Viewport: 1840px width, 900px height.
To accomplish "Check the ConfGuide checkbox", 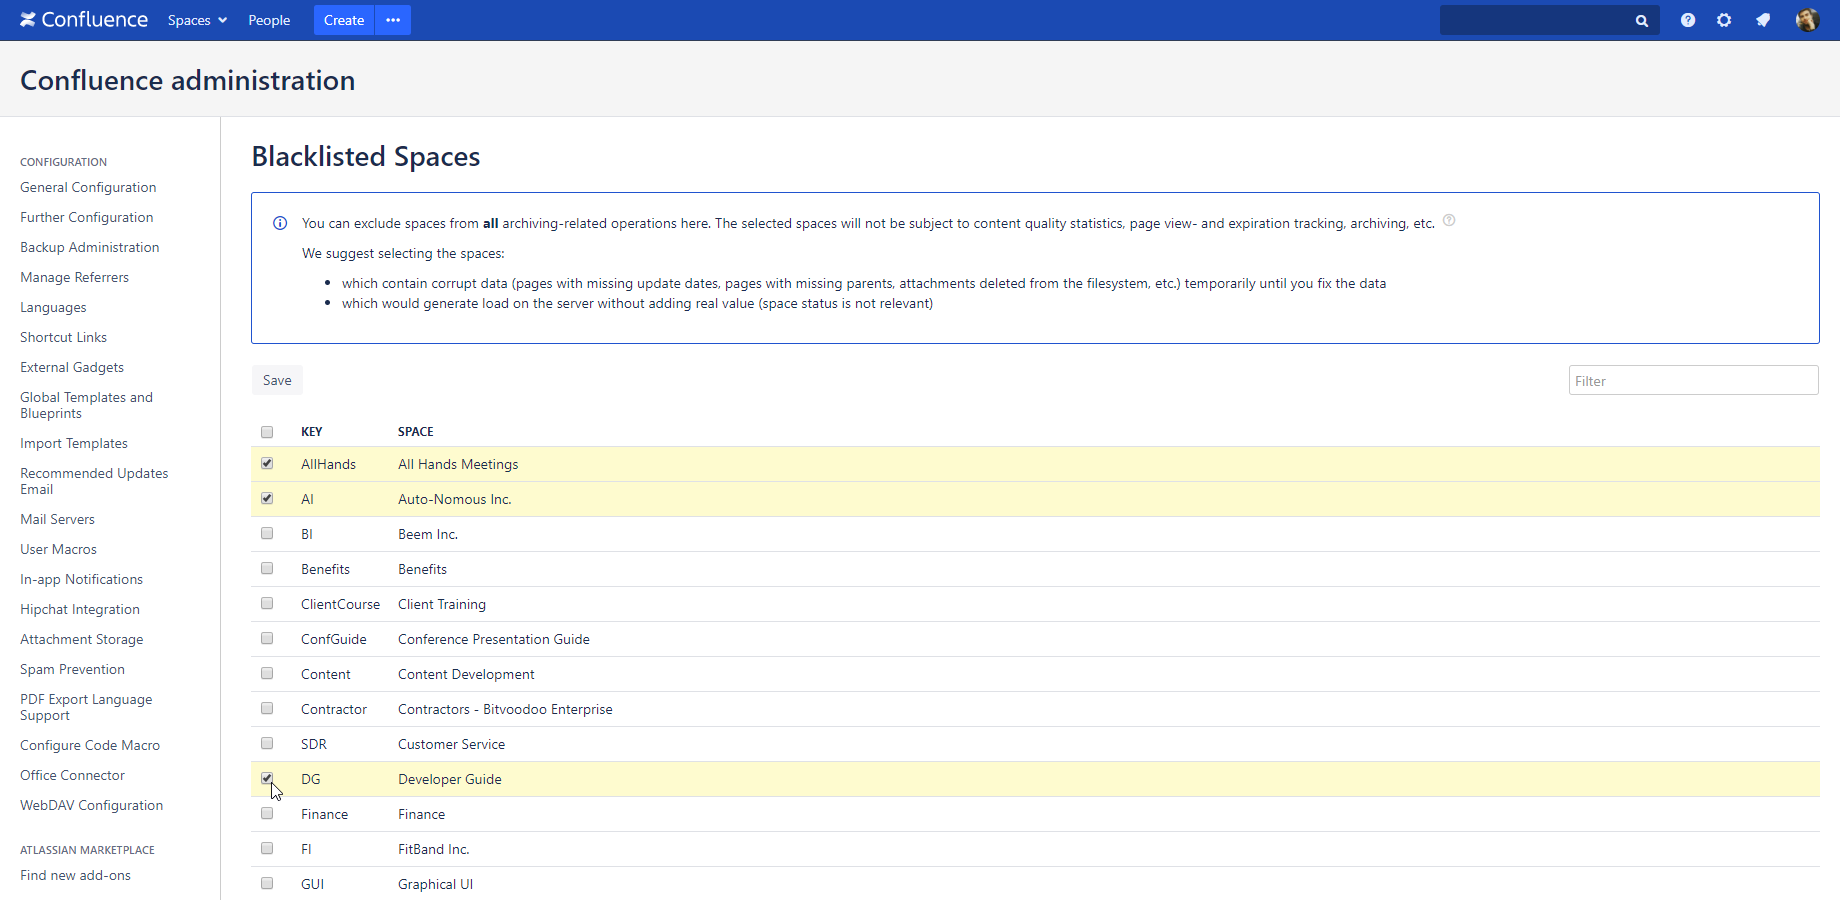I will (x=267, y=638).
